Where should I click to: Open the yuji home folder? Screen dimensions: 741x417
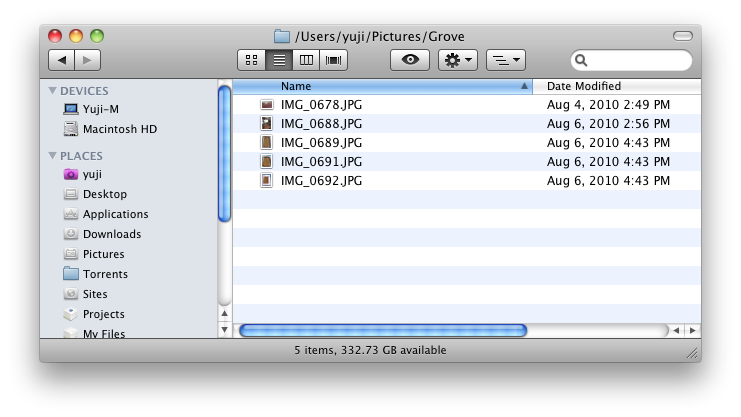click(92, 174)
